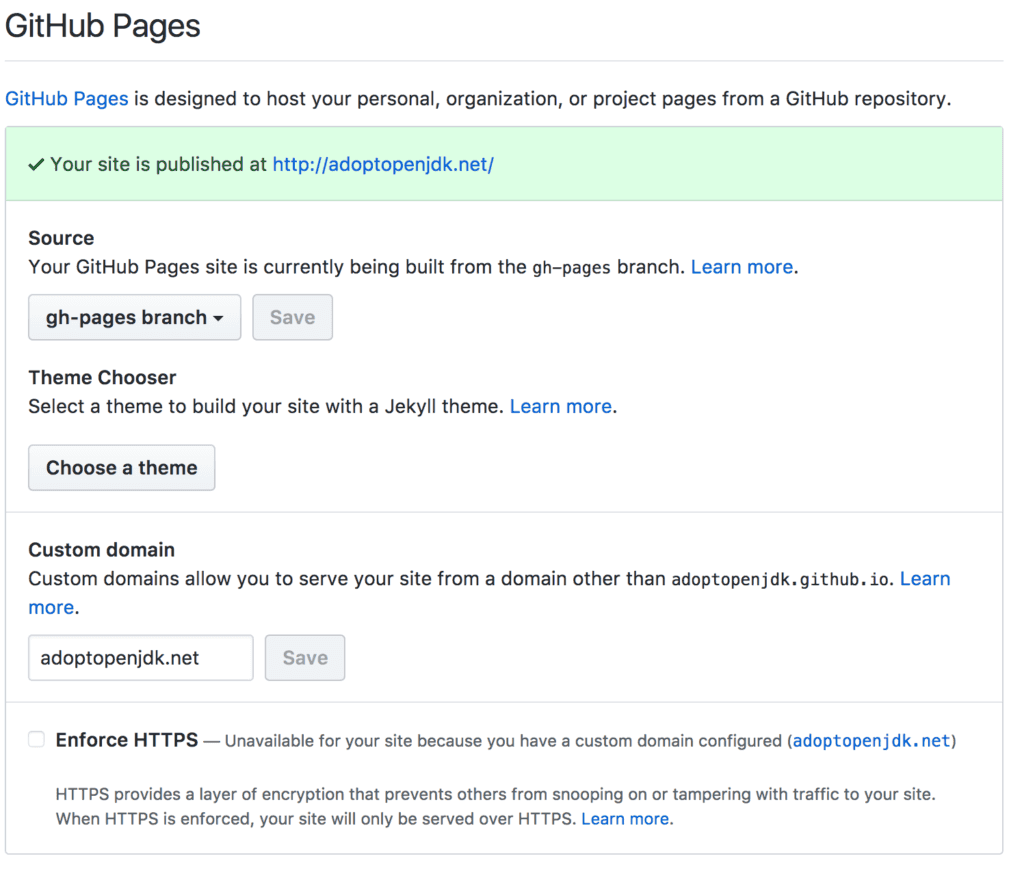
Task: Toggle the Enforce HTTPS checkbox
Action: coord(37,739)
